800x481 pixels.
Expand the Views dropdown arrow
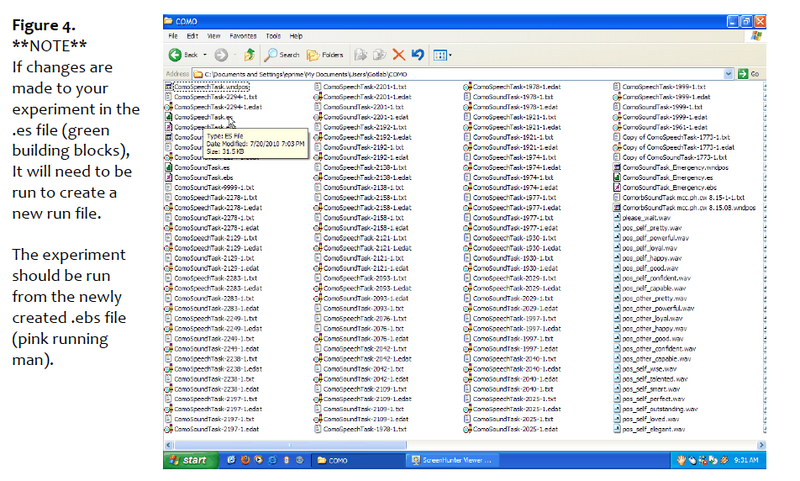[450, 55]
